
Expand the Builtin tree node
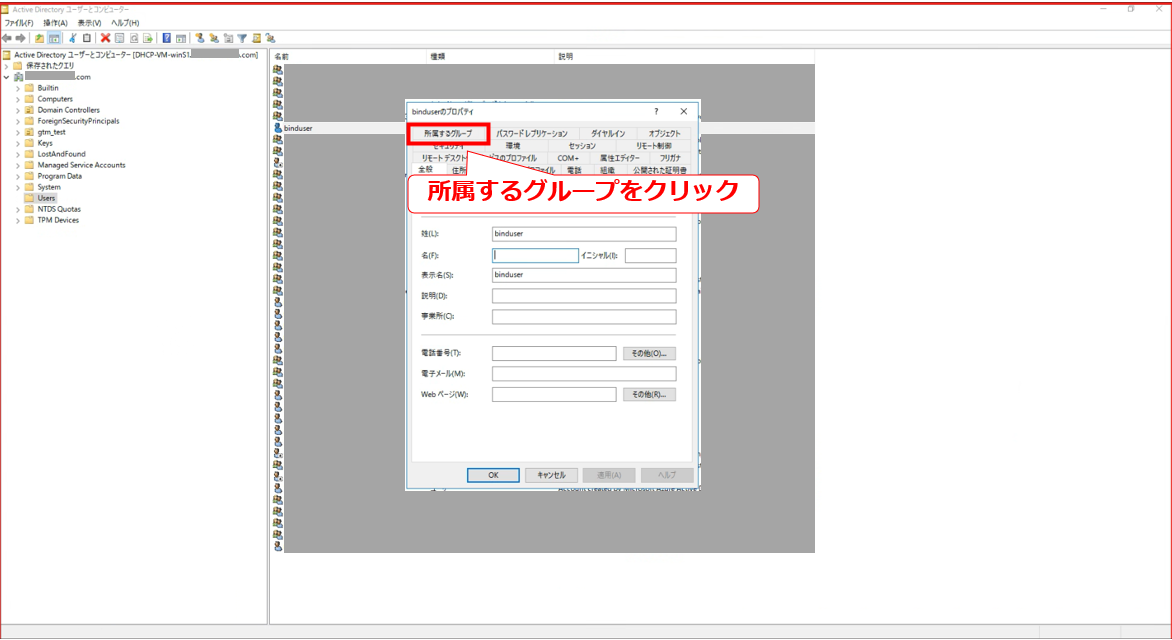pyautogui.click(x=18, y=88)
